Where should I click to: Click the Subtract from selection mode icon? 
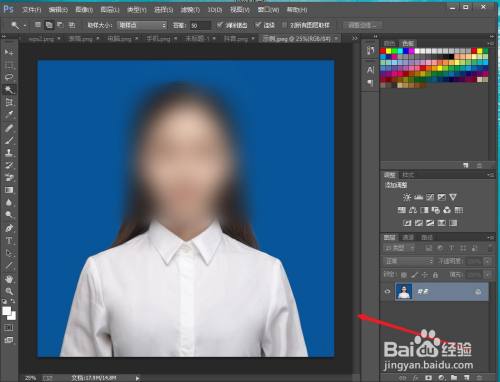[60, 25]
